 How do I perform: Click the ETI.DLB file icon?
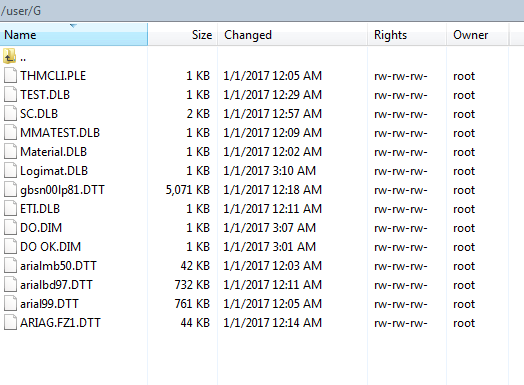[x=10, y=208]
